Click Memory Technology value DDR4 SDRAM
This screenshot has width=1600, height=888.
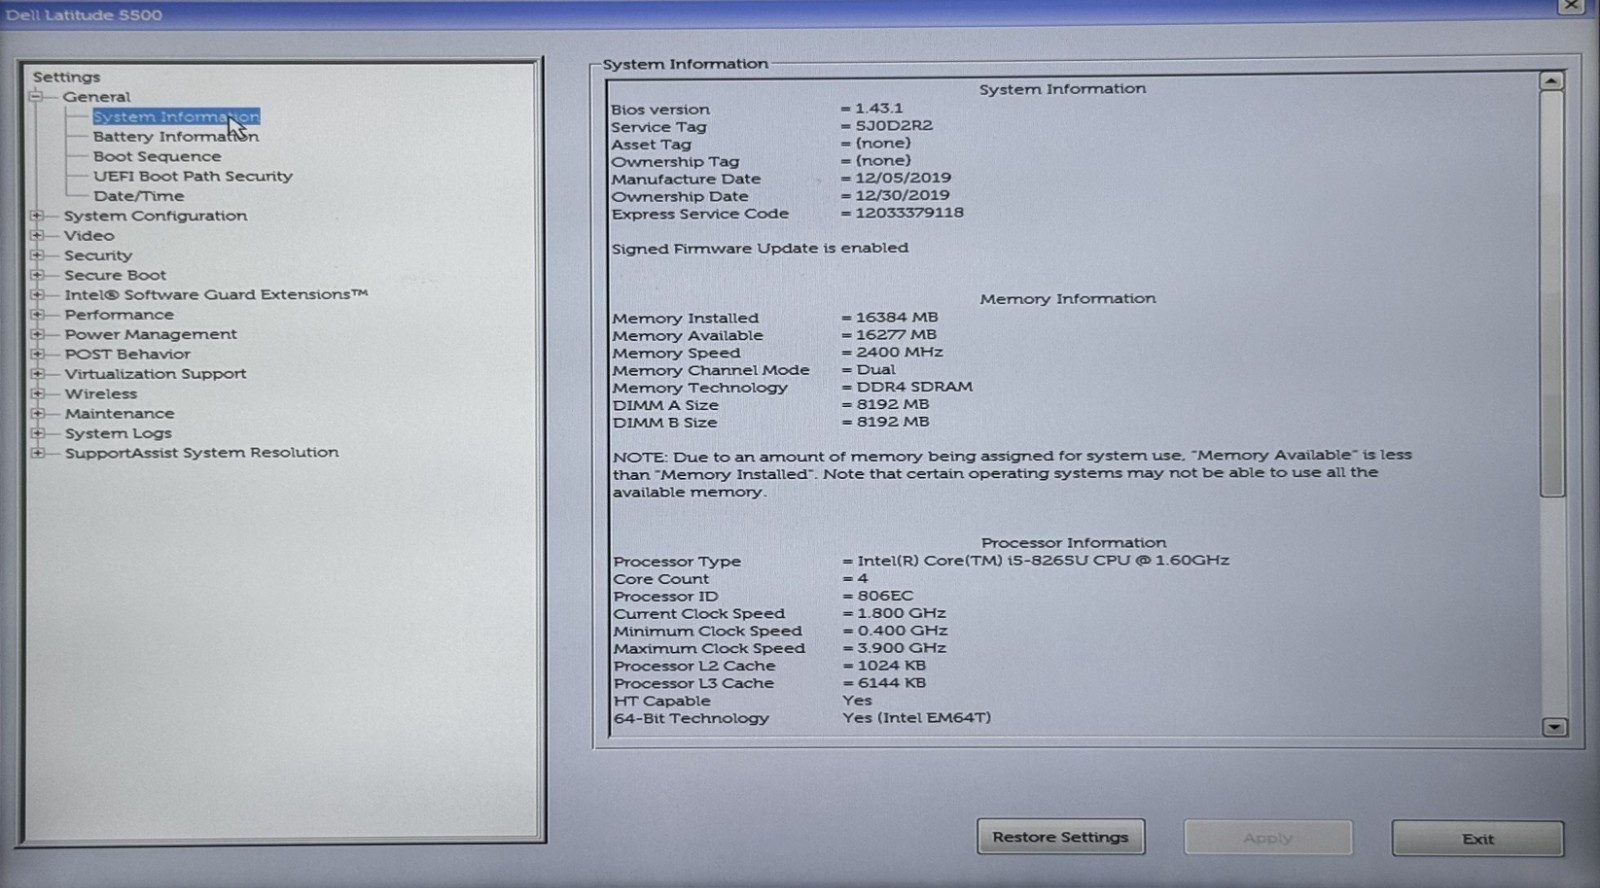click(914, 387)
